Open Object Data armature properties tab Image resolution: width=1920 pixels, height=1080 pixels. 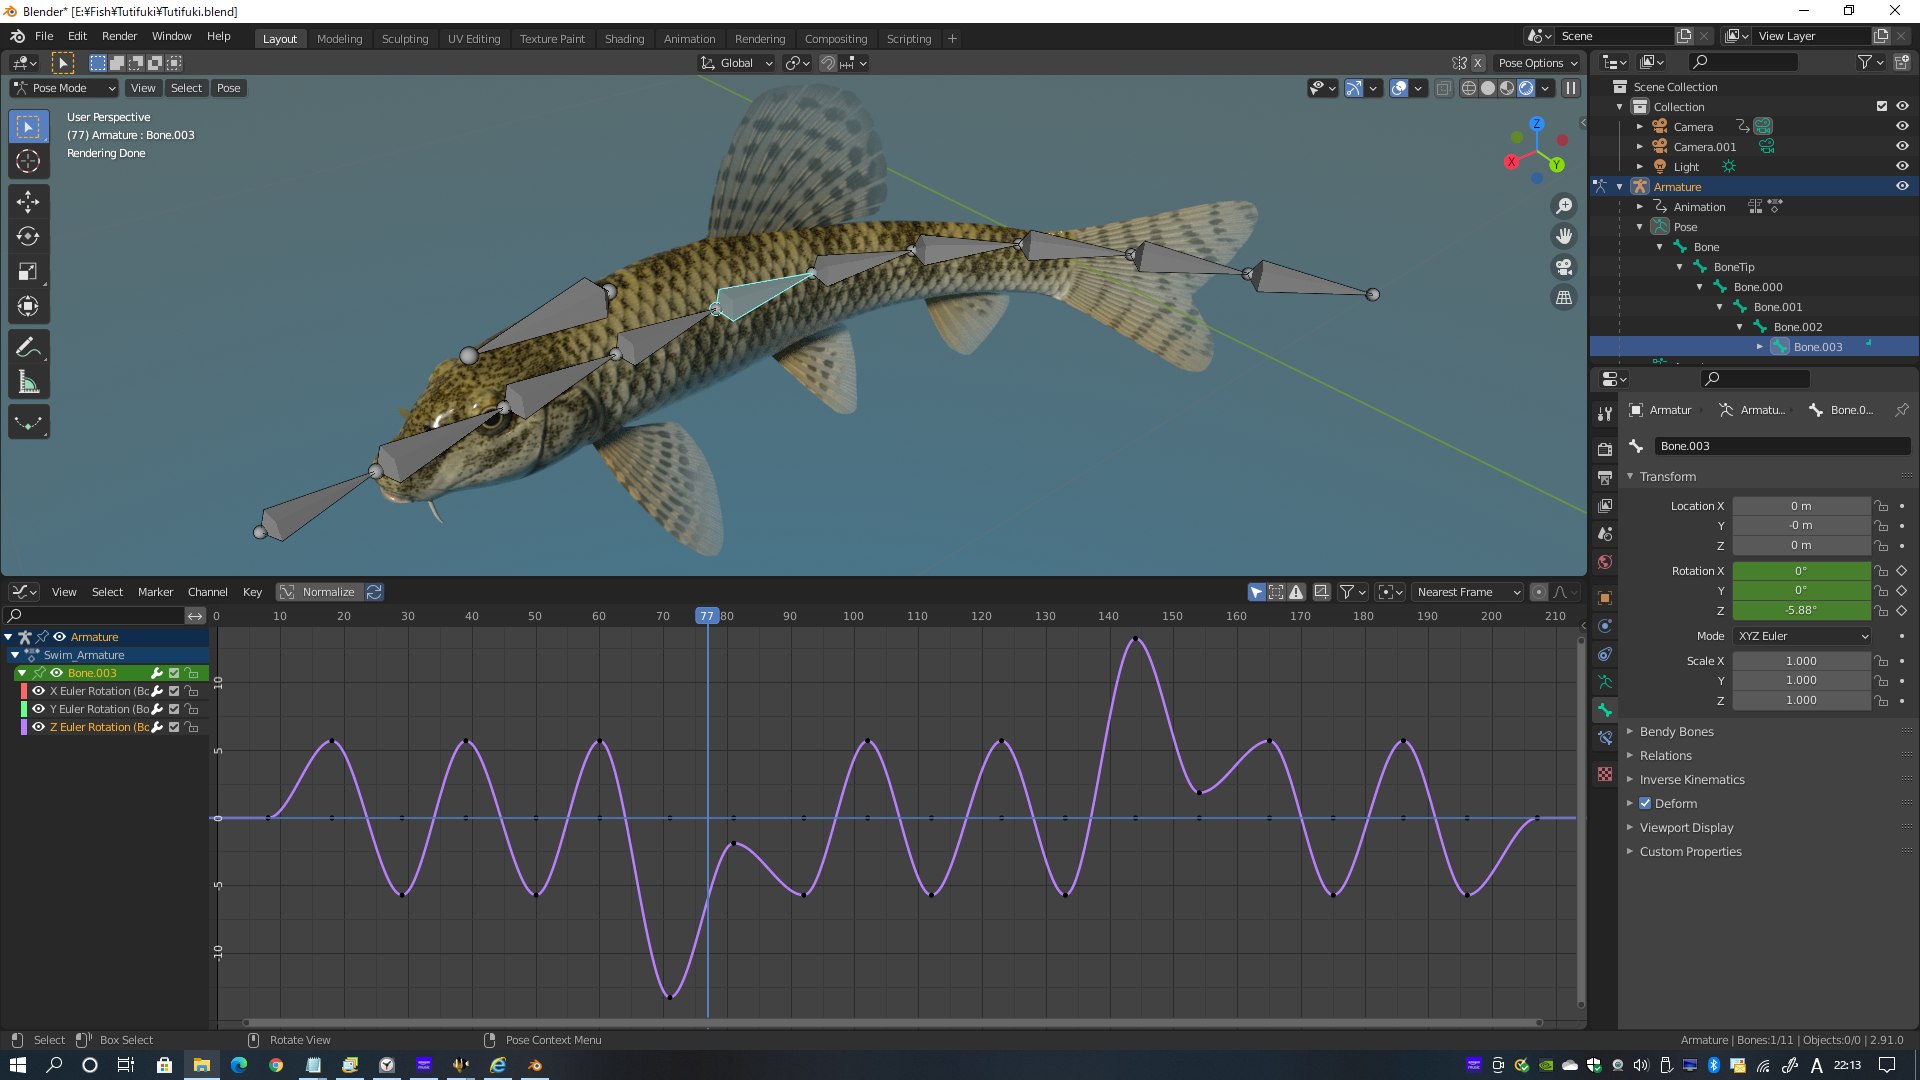tap(1605, 682)
